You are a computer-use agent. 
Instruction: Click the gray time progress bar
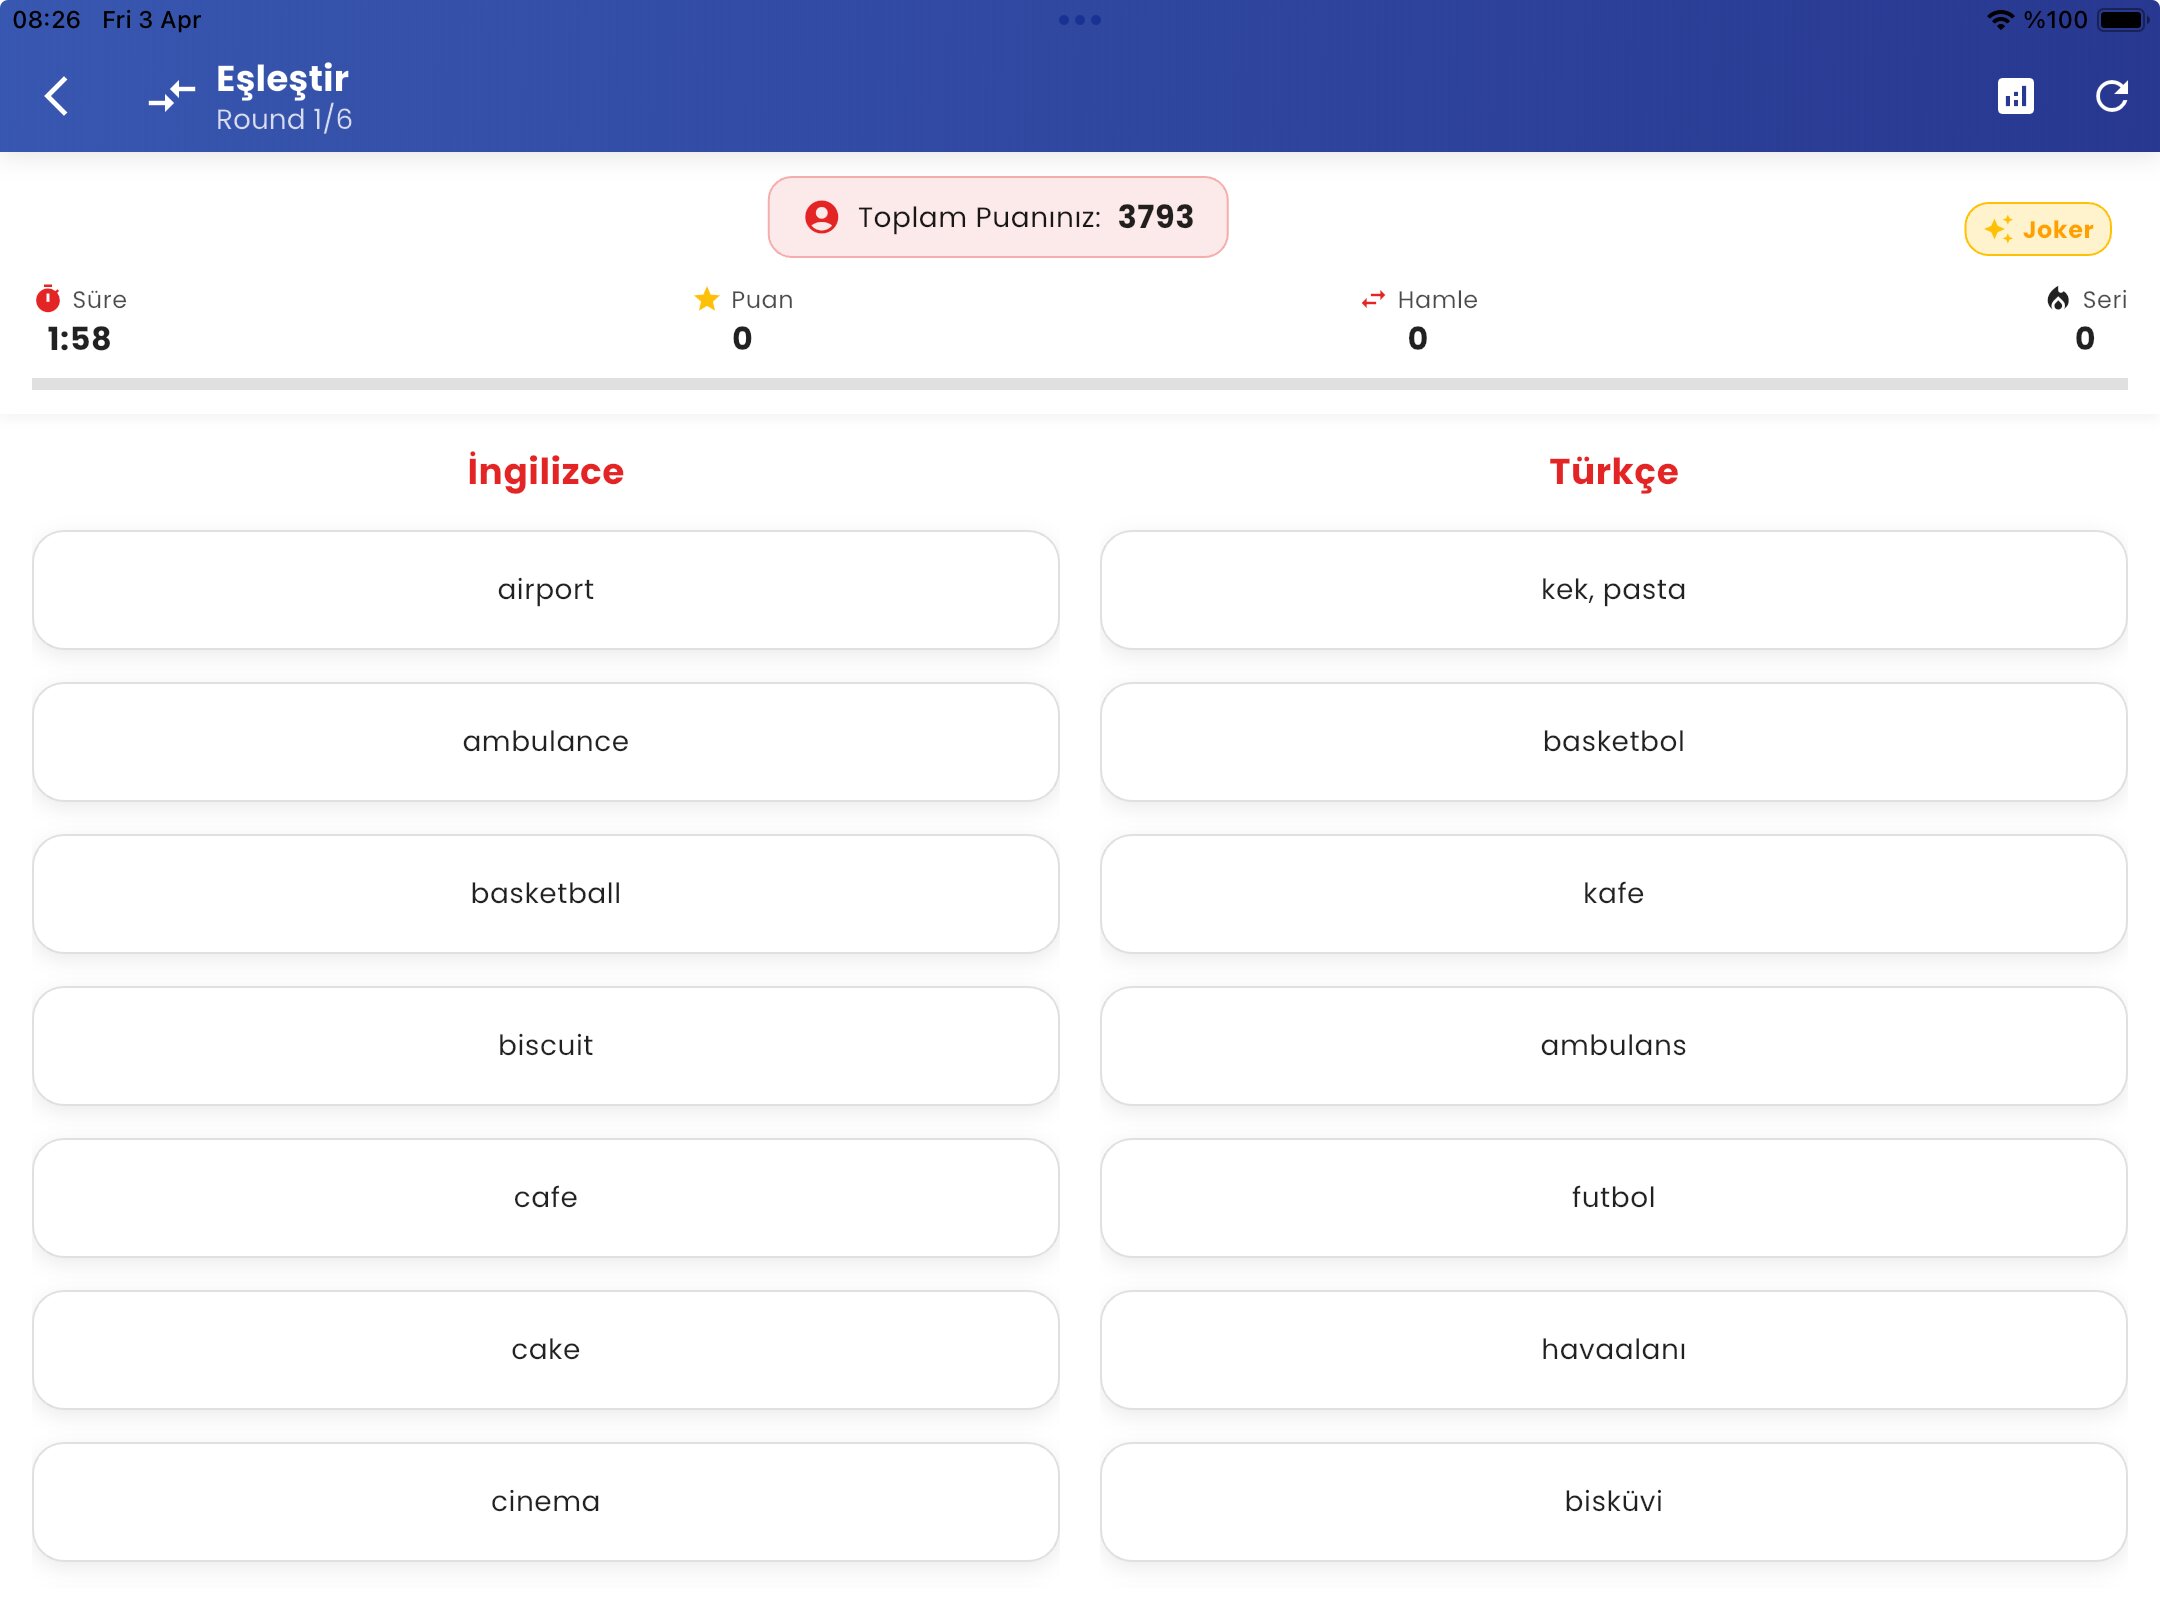(x=1080, y=384)
